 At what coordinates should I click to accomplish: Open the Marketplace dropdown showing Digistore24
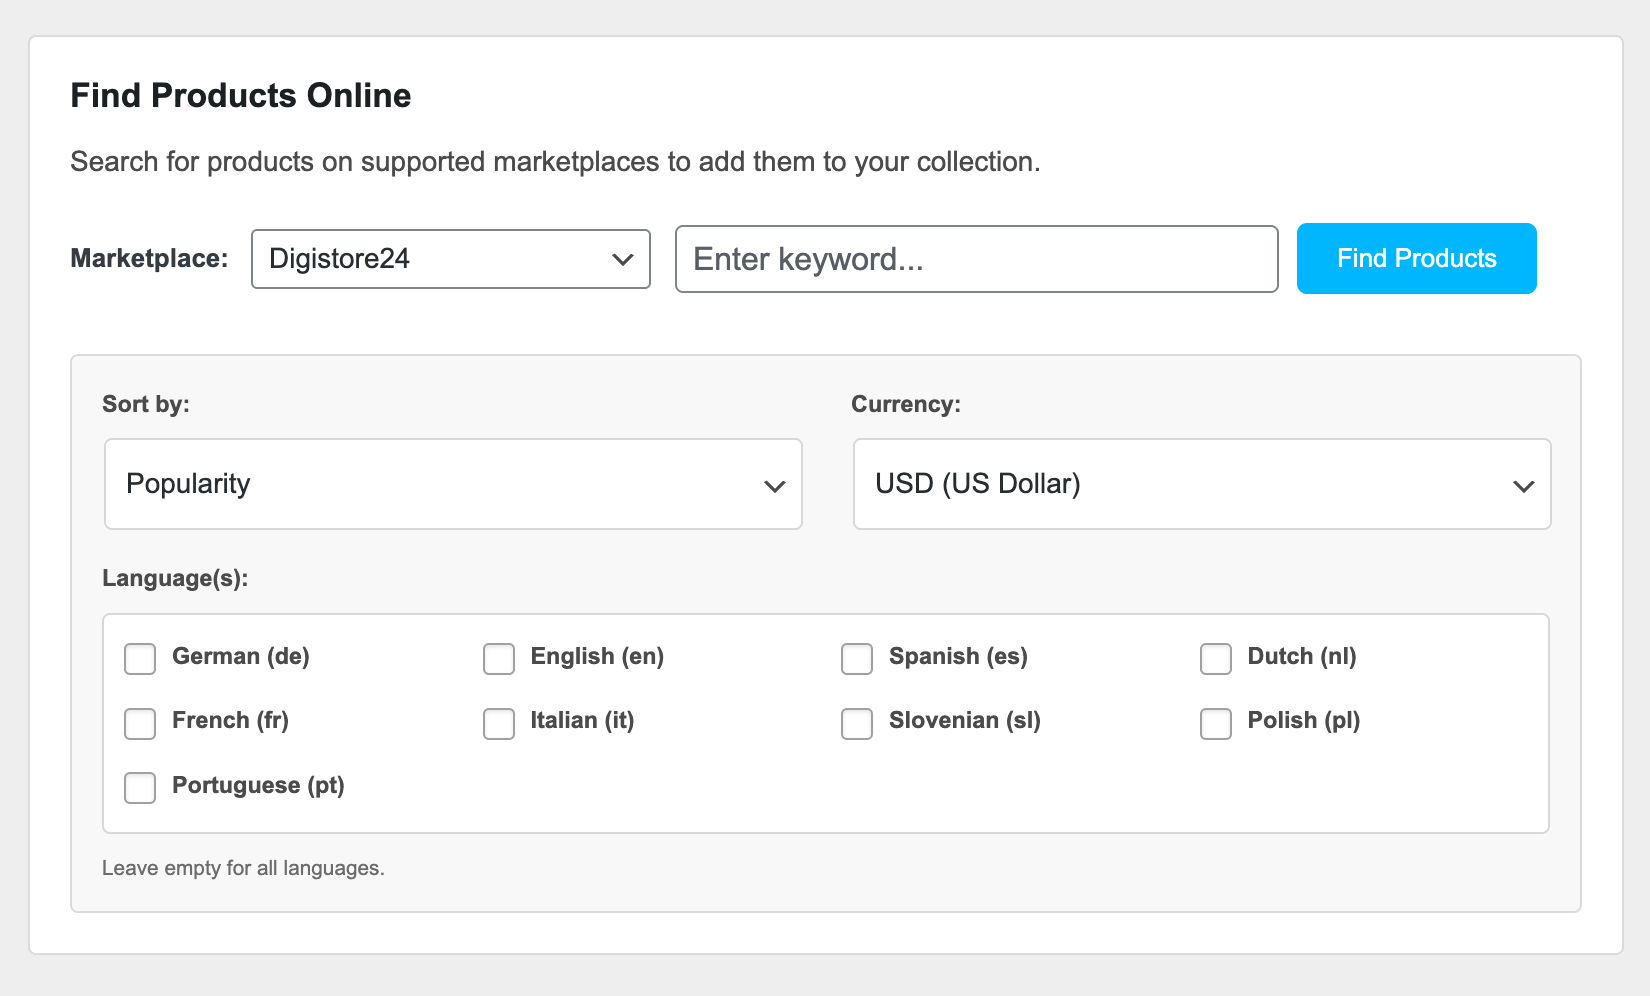coord(450,259)
